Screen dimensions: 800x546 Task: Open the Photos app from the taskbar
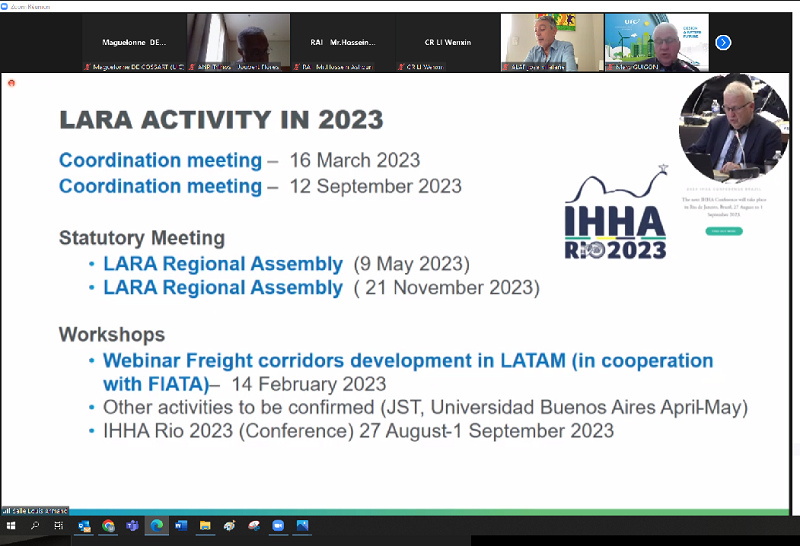[303, 526]
